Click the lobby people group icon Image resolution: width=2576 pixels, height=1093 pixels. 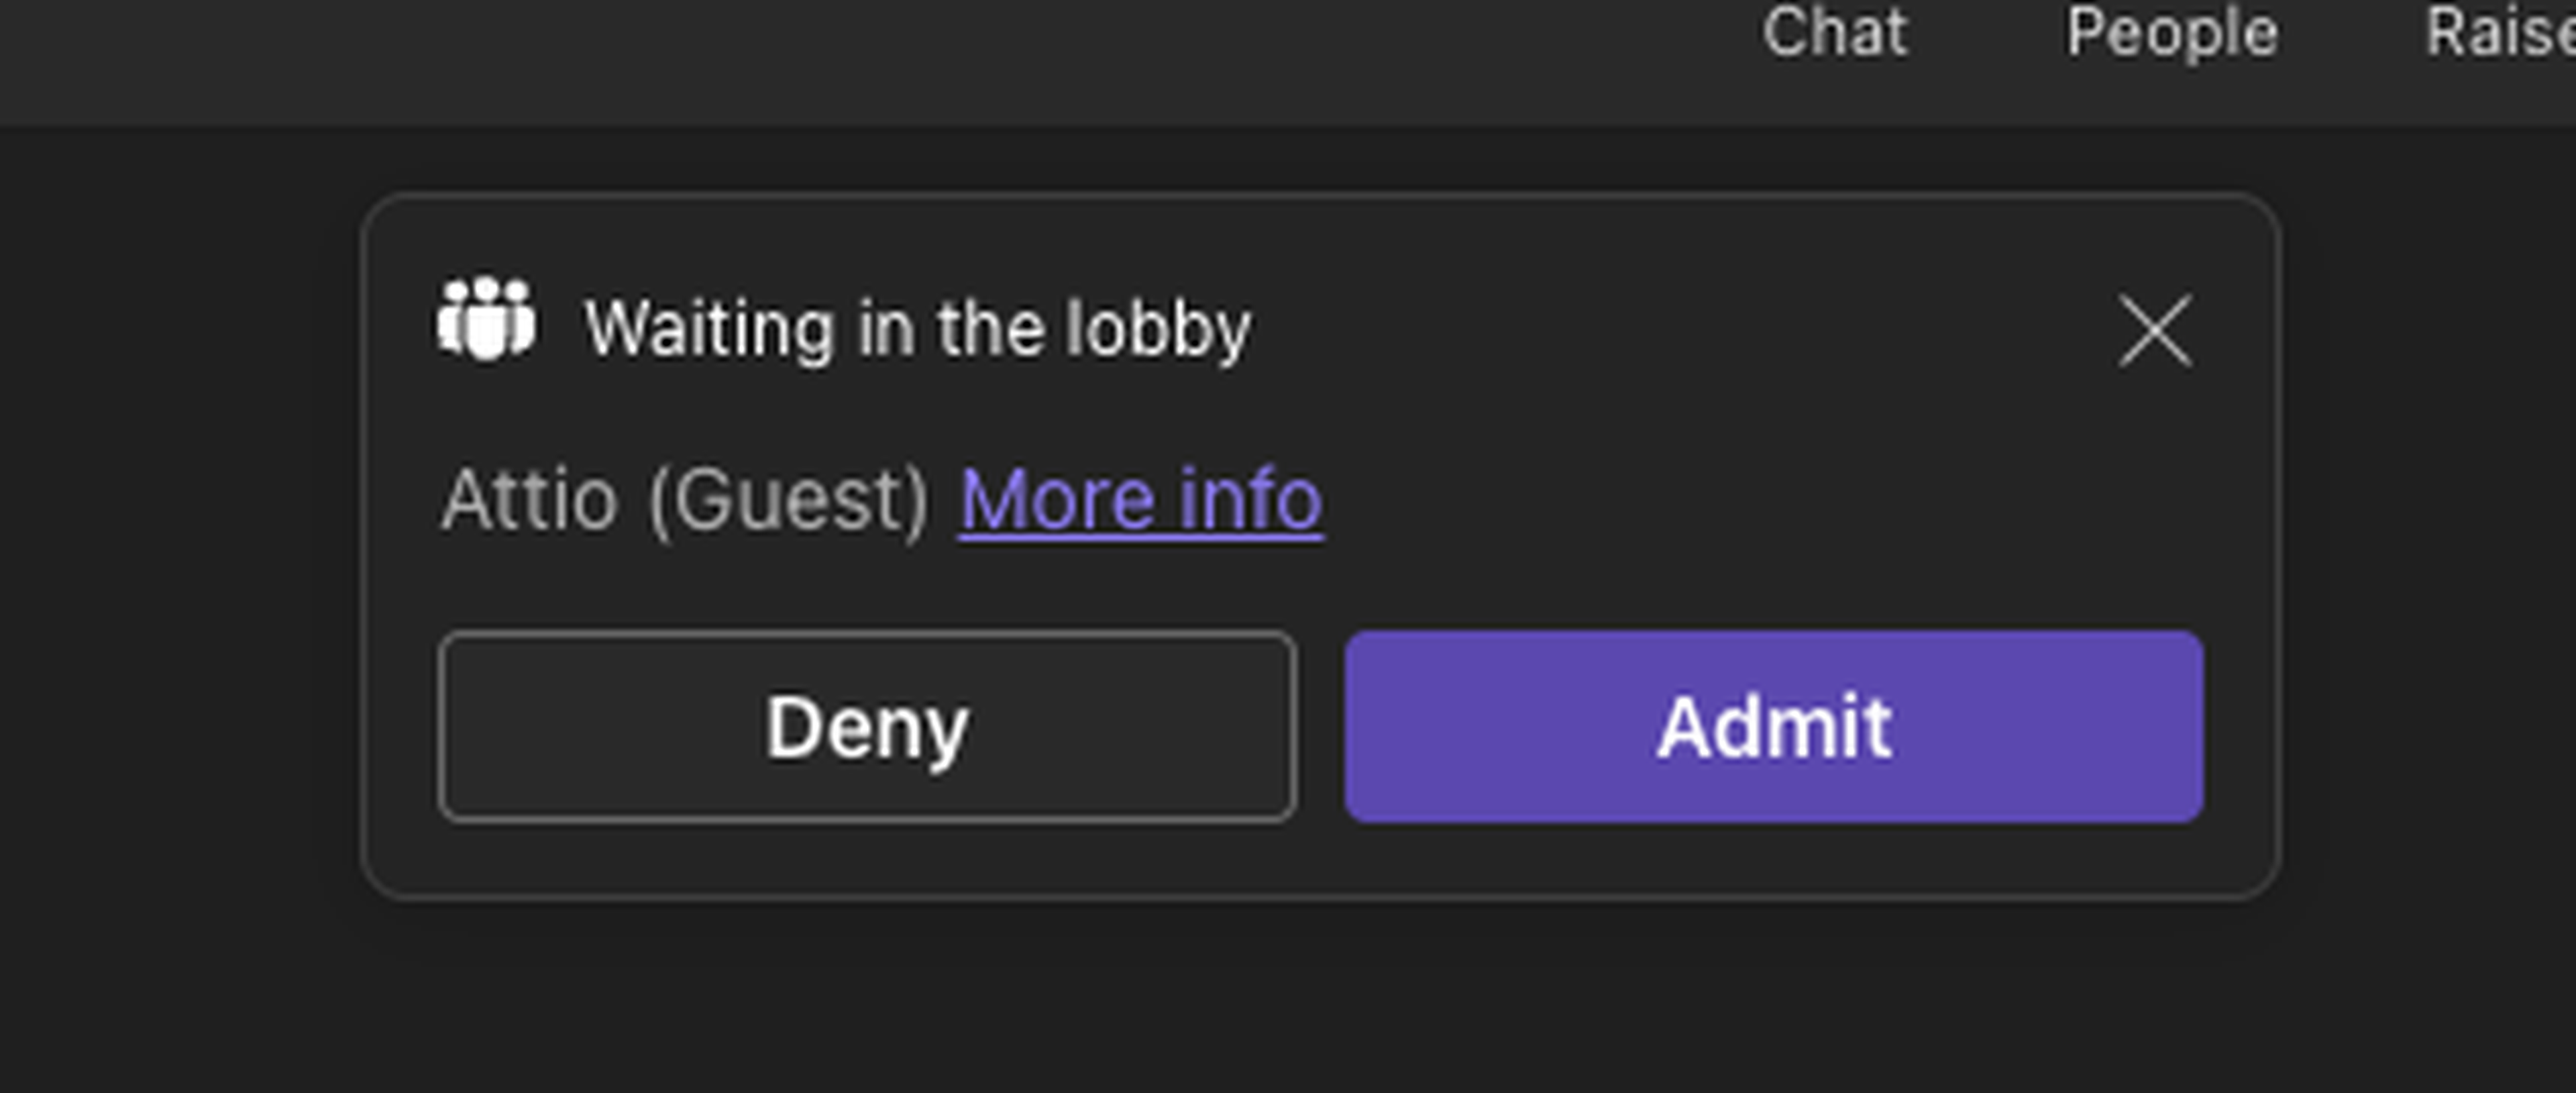[x=486, y=320]
